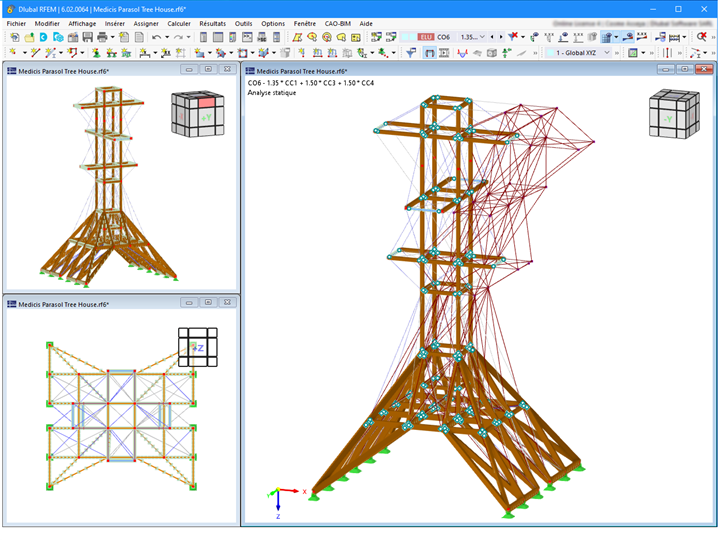720x540 pixels.
Task: Toggle the highlighted surface grid view button
Action: 606,37
